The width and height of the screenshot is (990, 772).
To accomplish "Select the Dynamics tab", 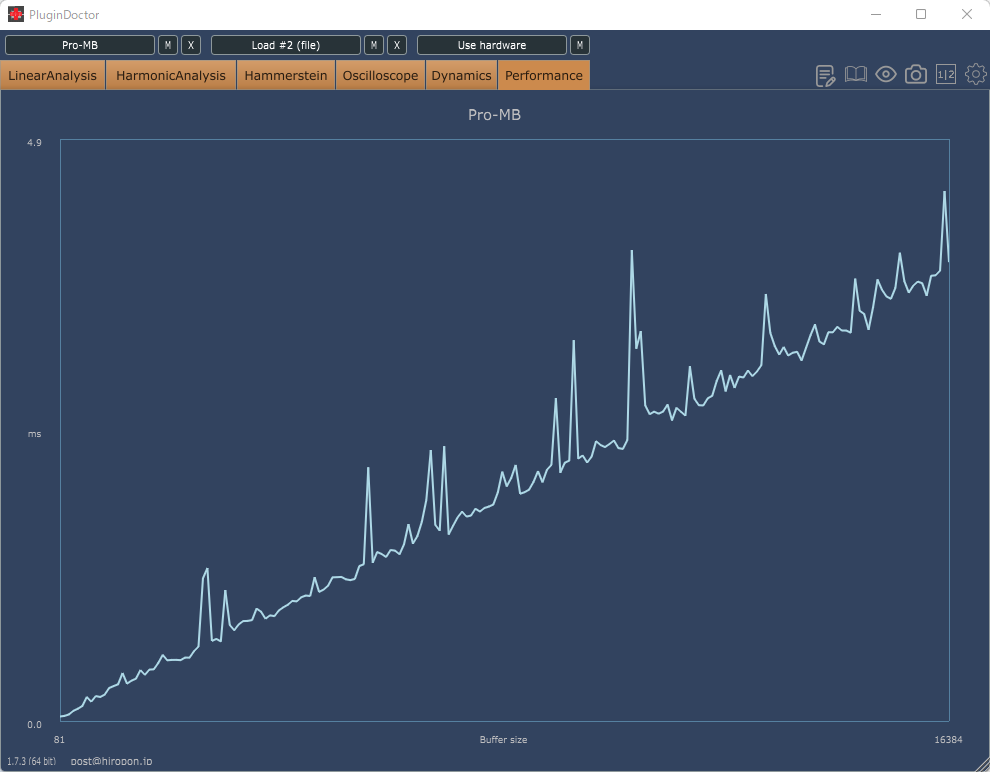I will [462, 75].
